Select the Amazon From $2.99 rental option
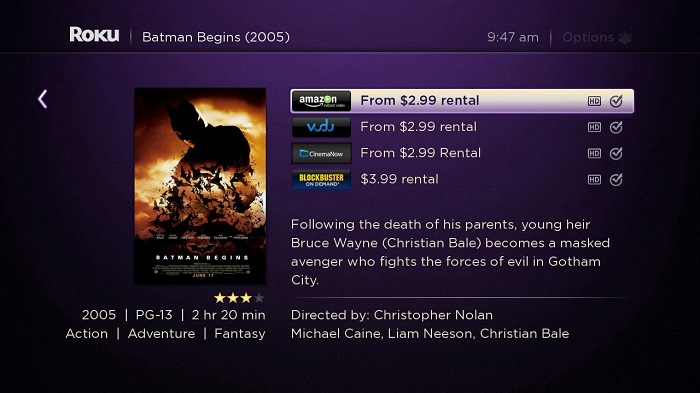Image resolution: width=700 pixels, height=393 pixels. (x=462, y=101)
